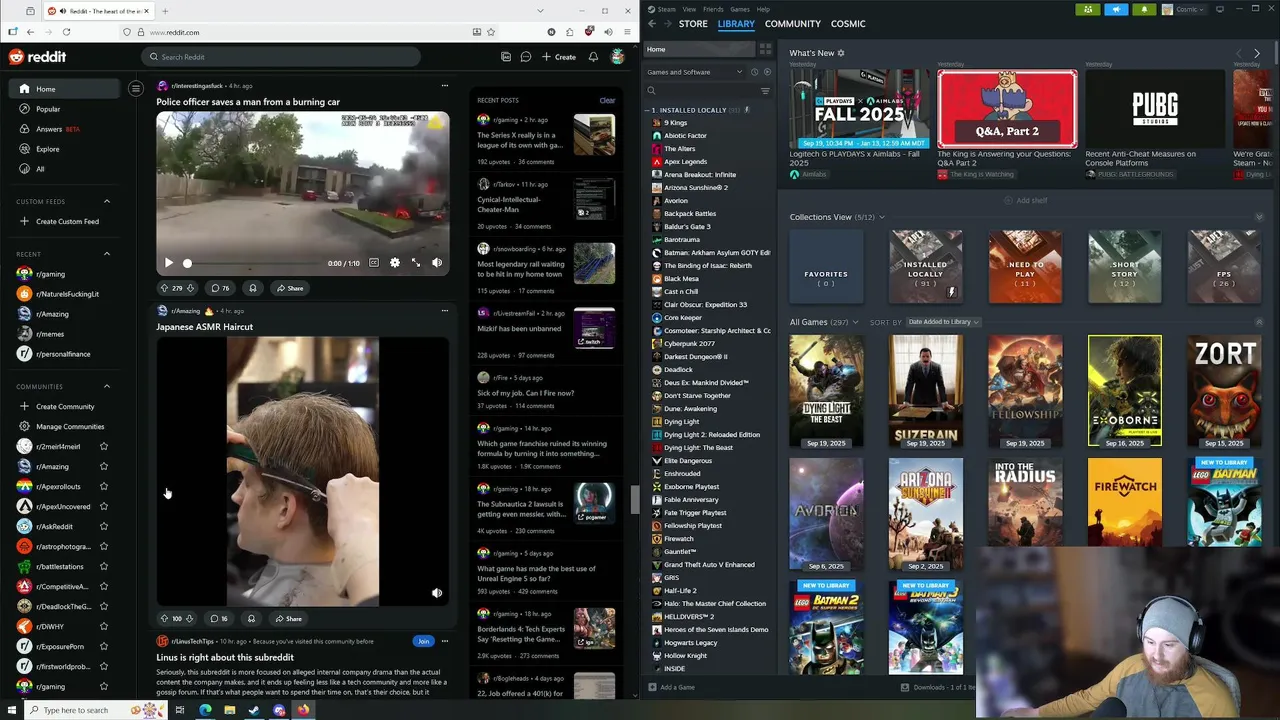Image resolution: width=1280 pixels, height=720 pixels.
Task: Favorite r/Apexrollouts with star toggle
Action: tap(104, 486)
